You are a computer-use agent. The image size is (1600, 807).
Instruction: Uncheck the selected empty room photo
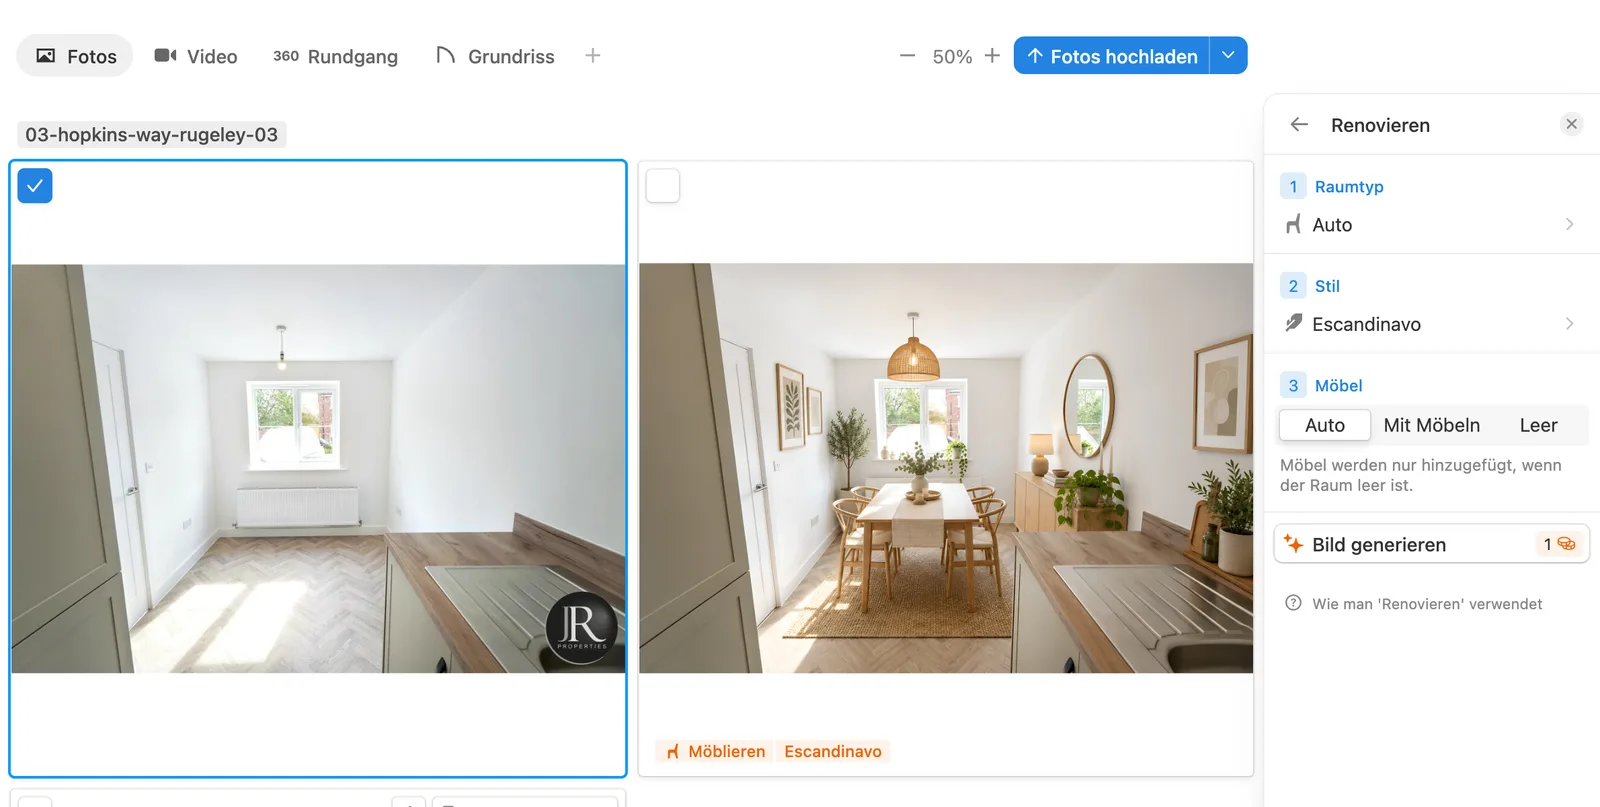tap(35, 186)
